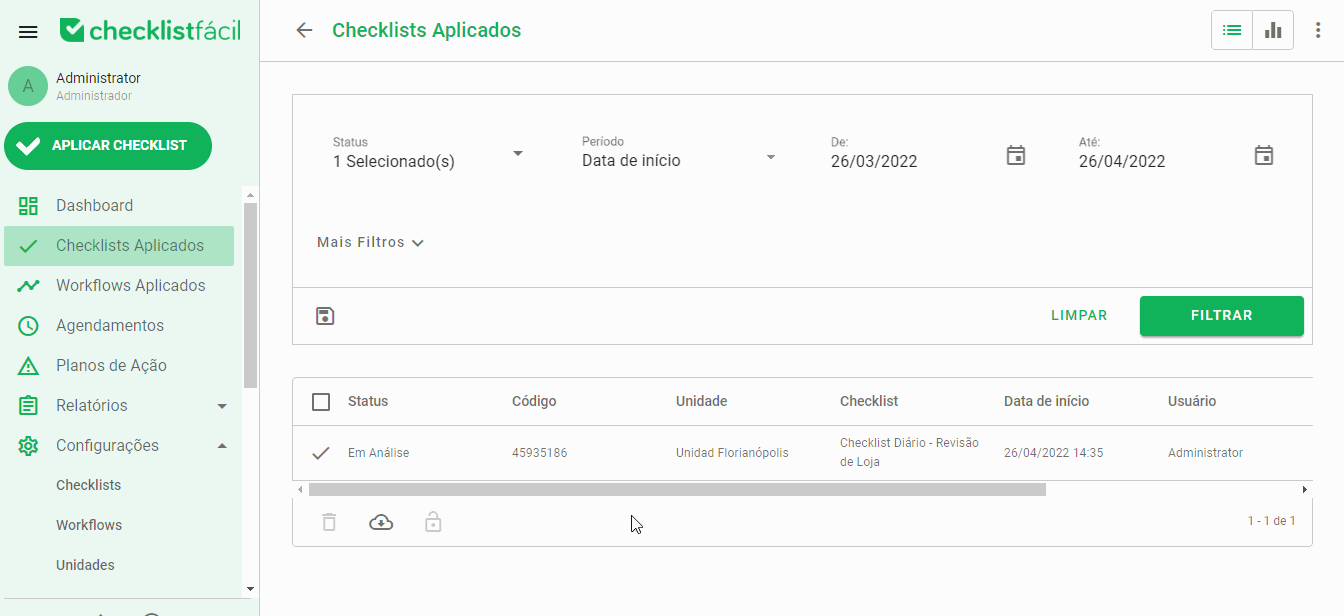Toggle the hamburger menu in the sidebar

click(28, 30)
